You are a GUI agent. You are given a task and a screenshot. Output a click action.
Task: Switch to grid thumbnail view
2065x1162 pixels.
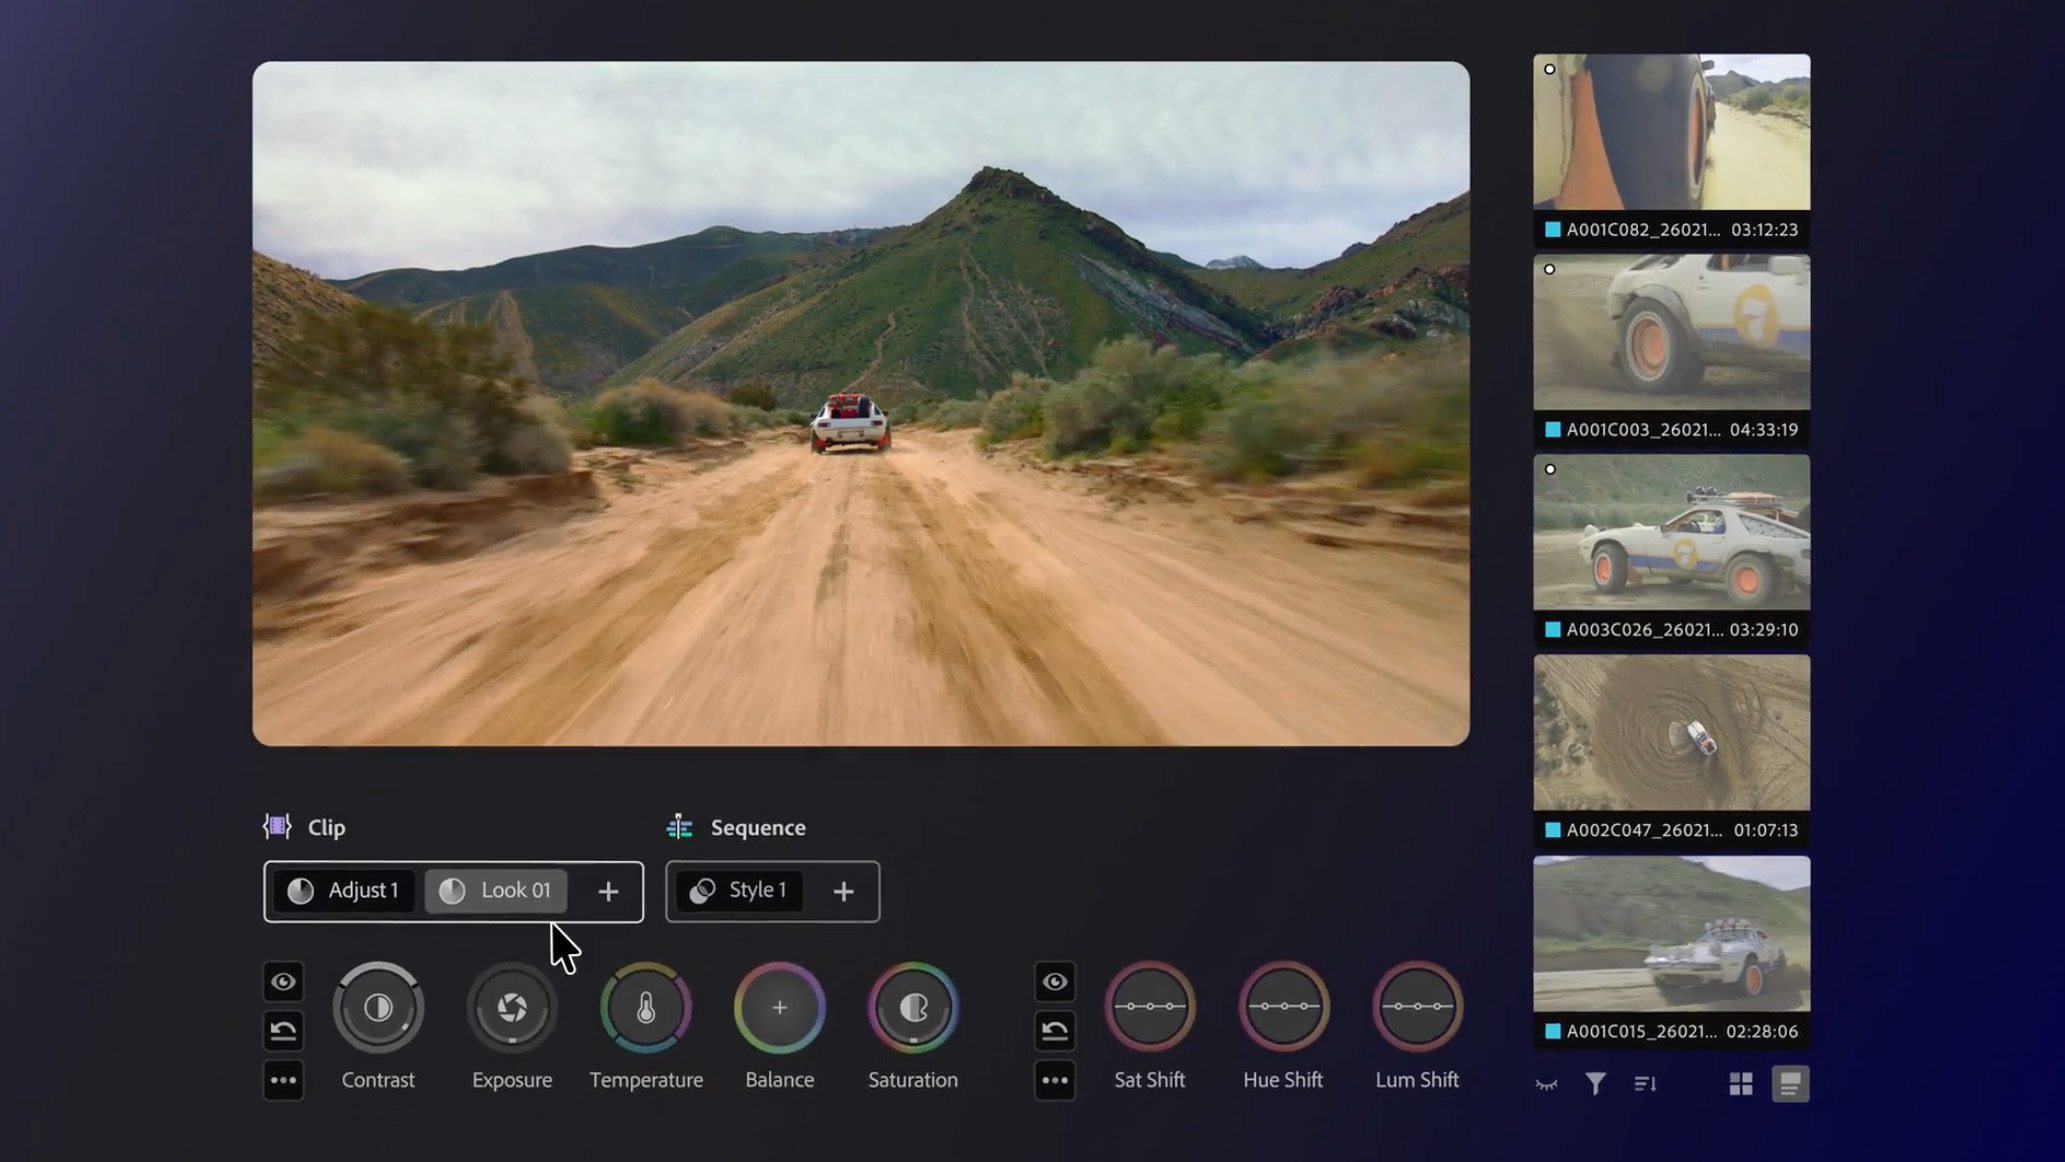[x=1740, y=1083]
